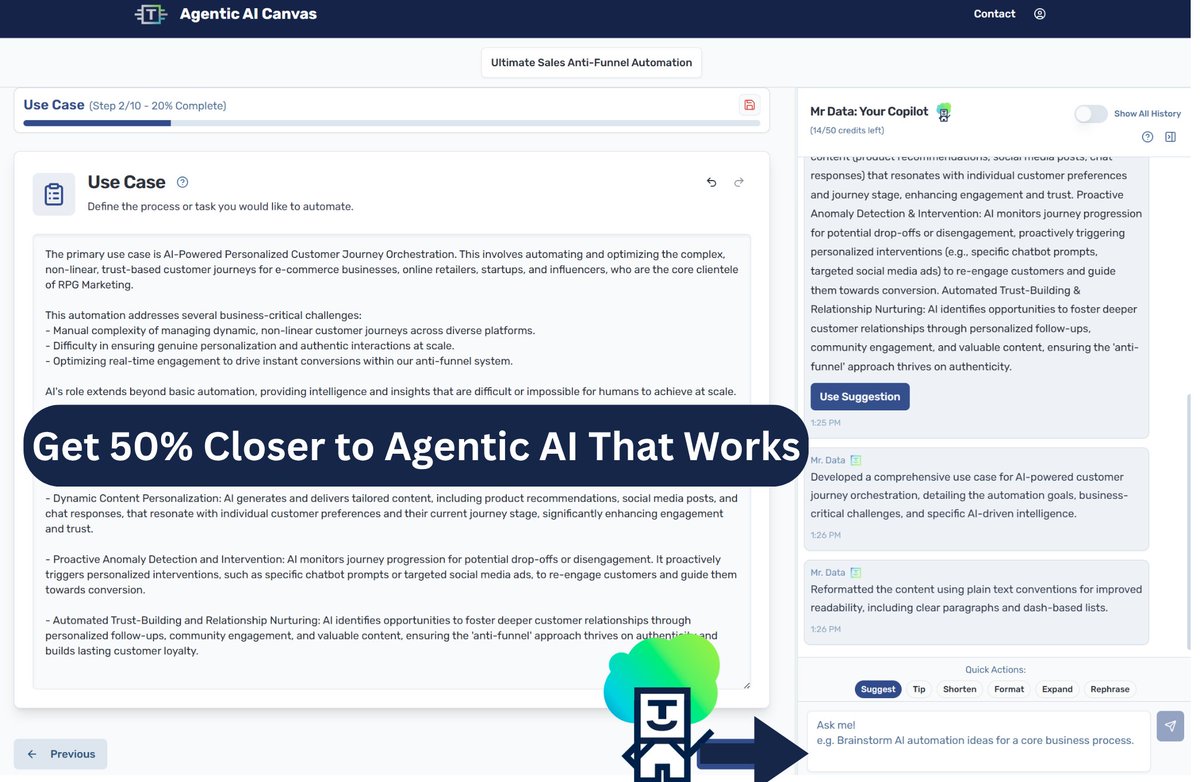Click the red save icon in Use Case bar

[x=749, y=105]
